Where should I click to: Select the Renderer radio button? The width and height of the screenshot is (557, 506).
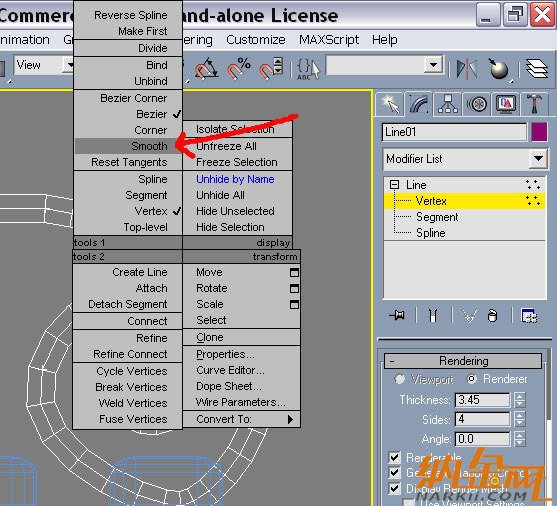click(471, 379)
